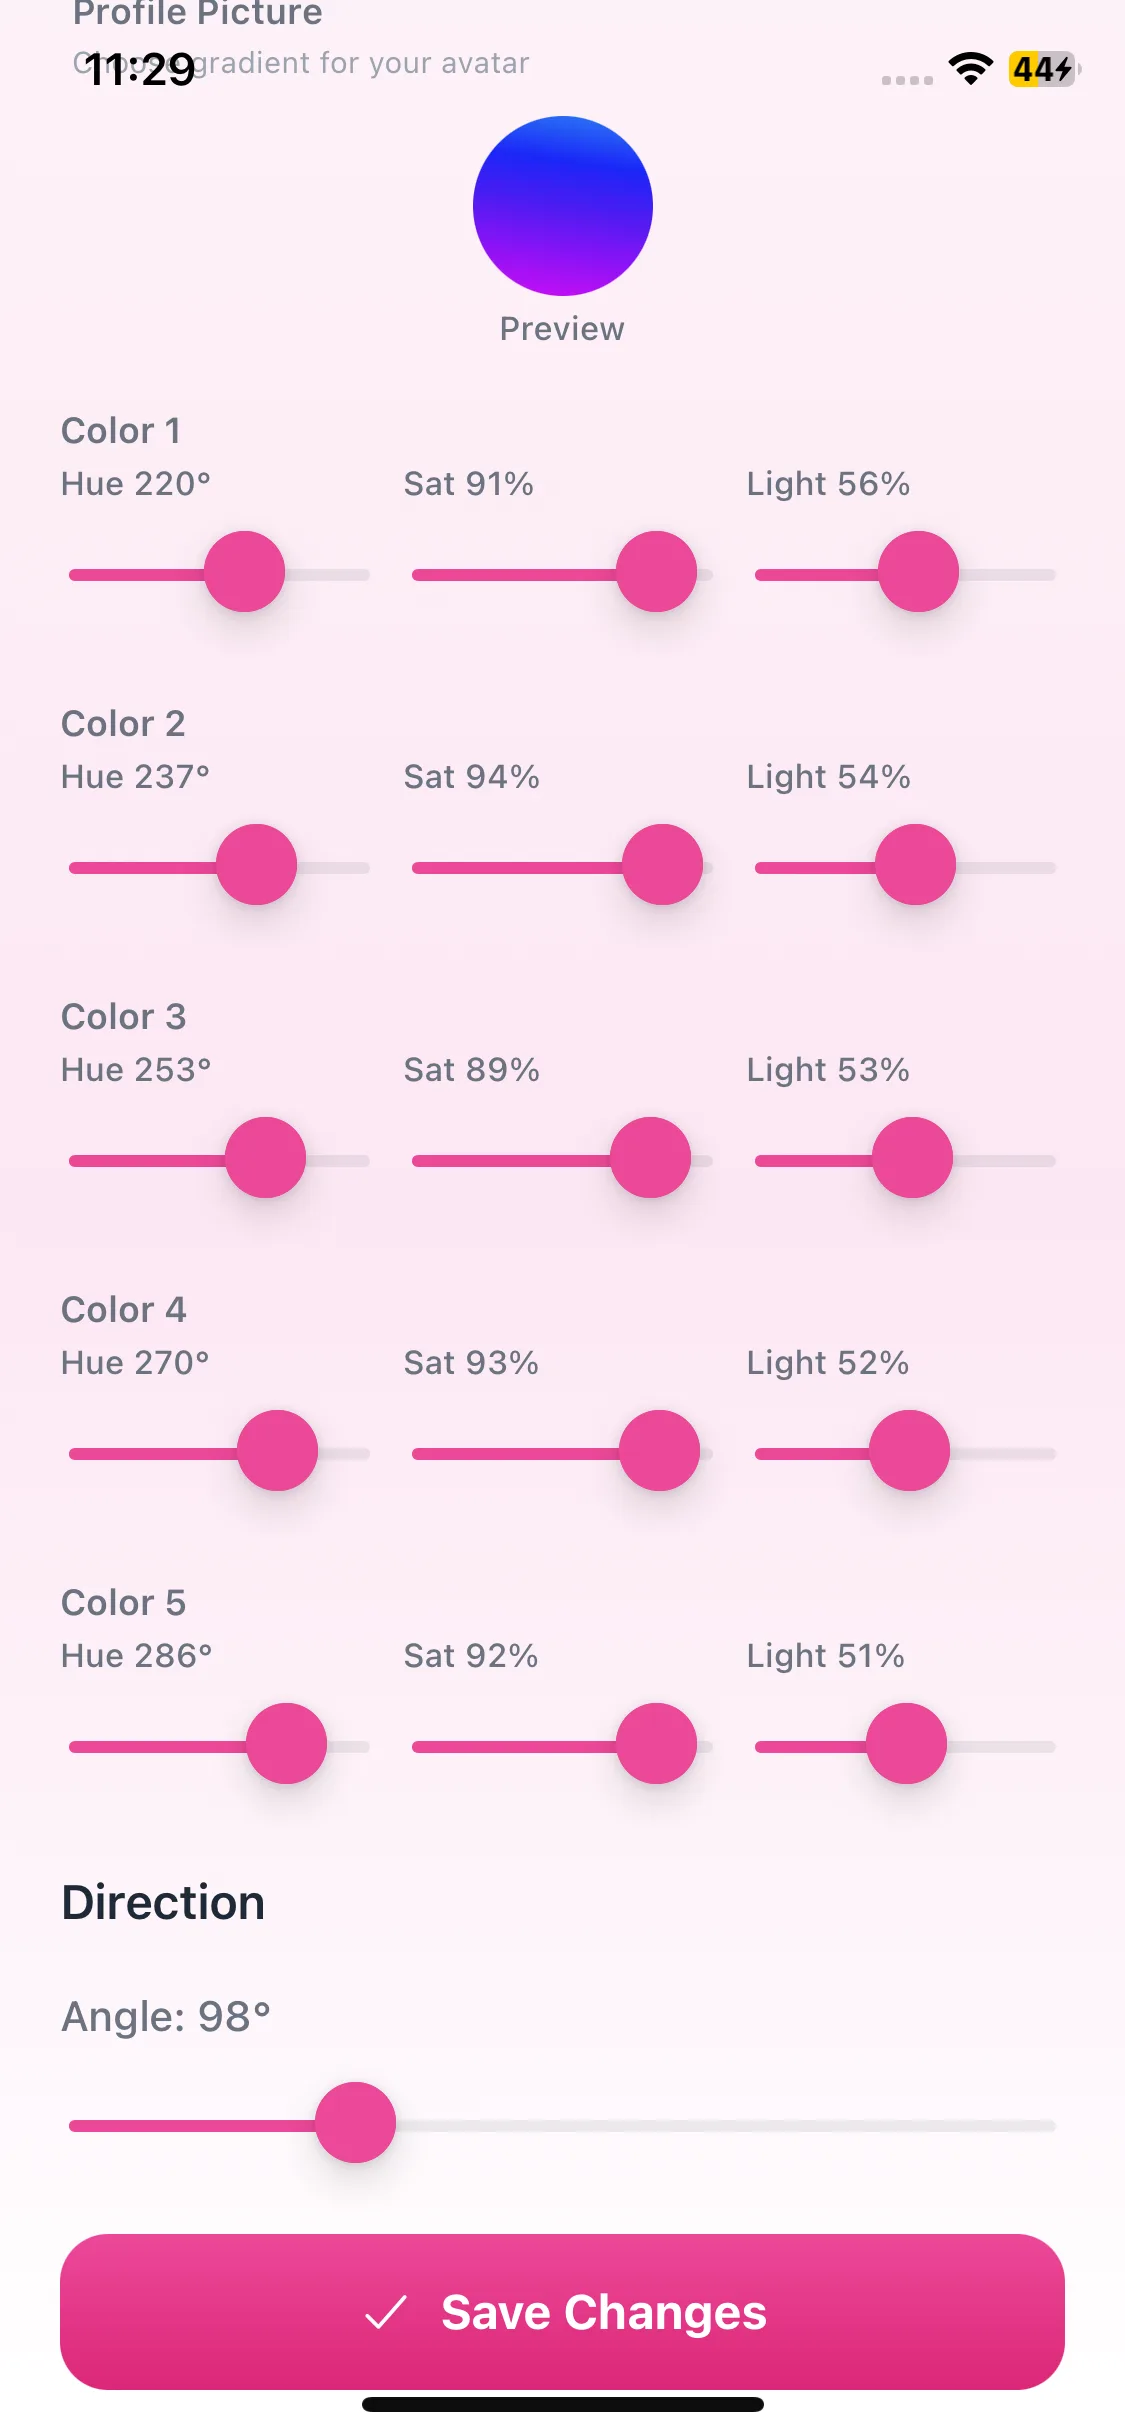Tap the checkmark icon on Save Changes
1125x2436 pixels.
386,2312
